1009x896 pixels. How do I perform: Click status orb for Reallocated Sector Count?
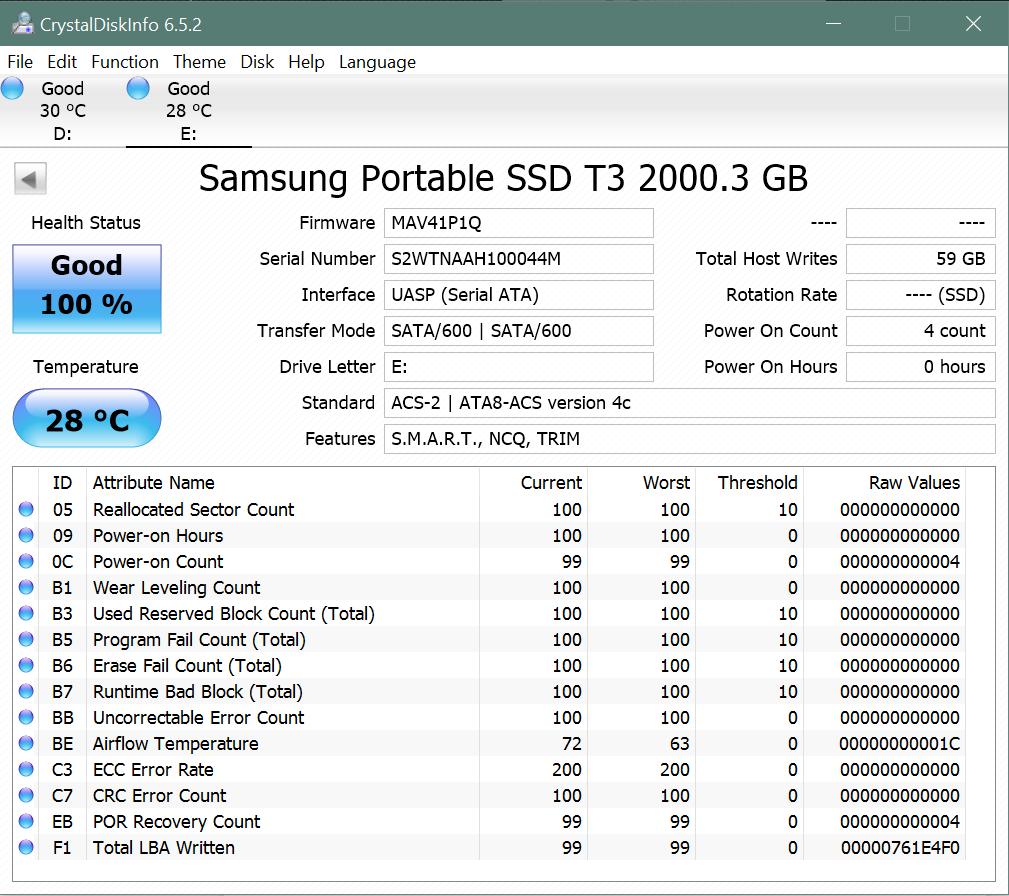click(26, 510)
